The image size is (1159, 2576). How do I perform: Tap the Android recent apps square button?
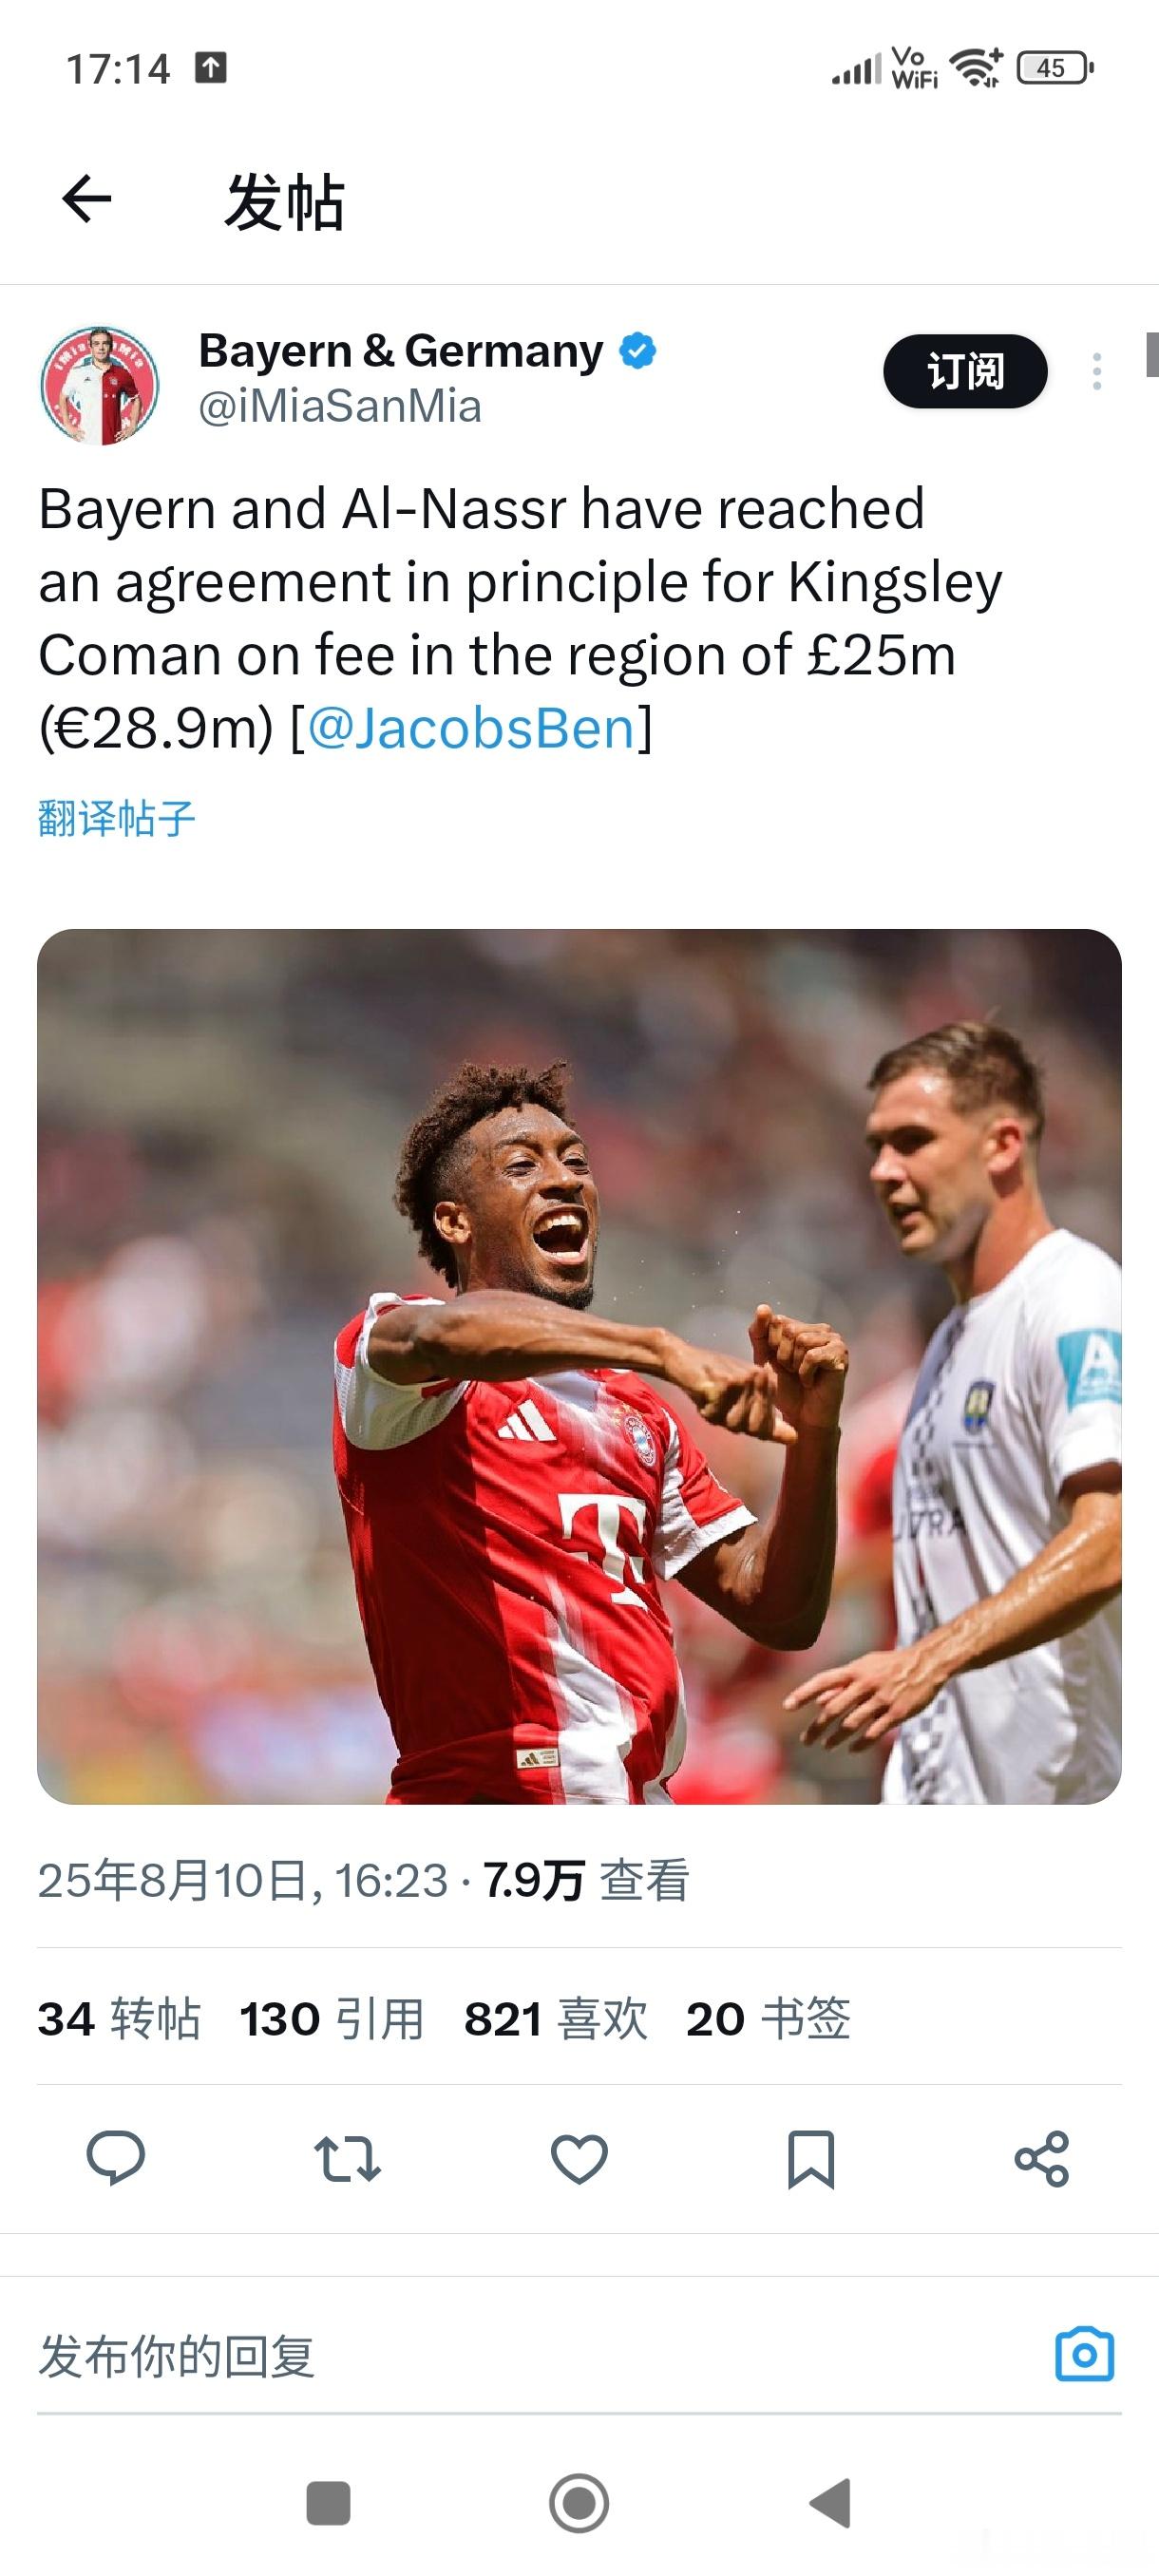(328, 2503)
